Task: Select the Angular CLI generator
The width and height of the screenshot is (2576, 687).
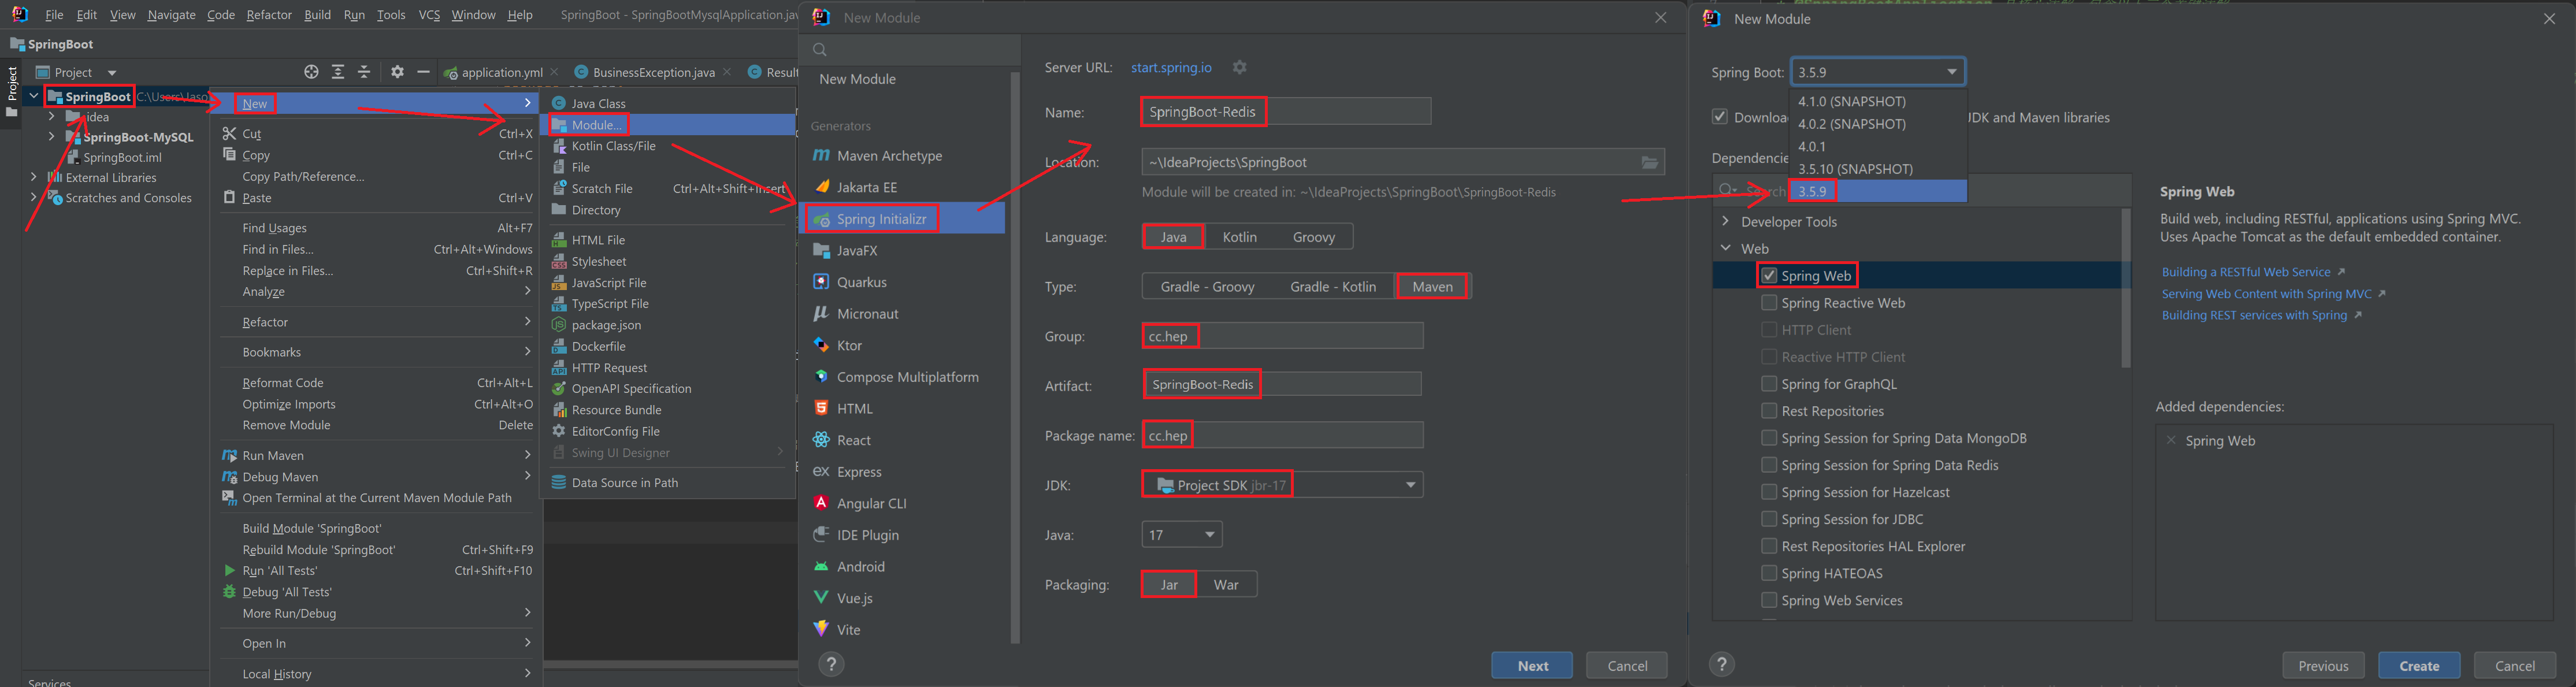Action: 871,503
